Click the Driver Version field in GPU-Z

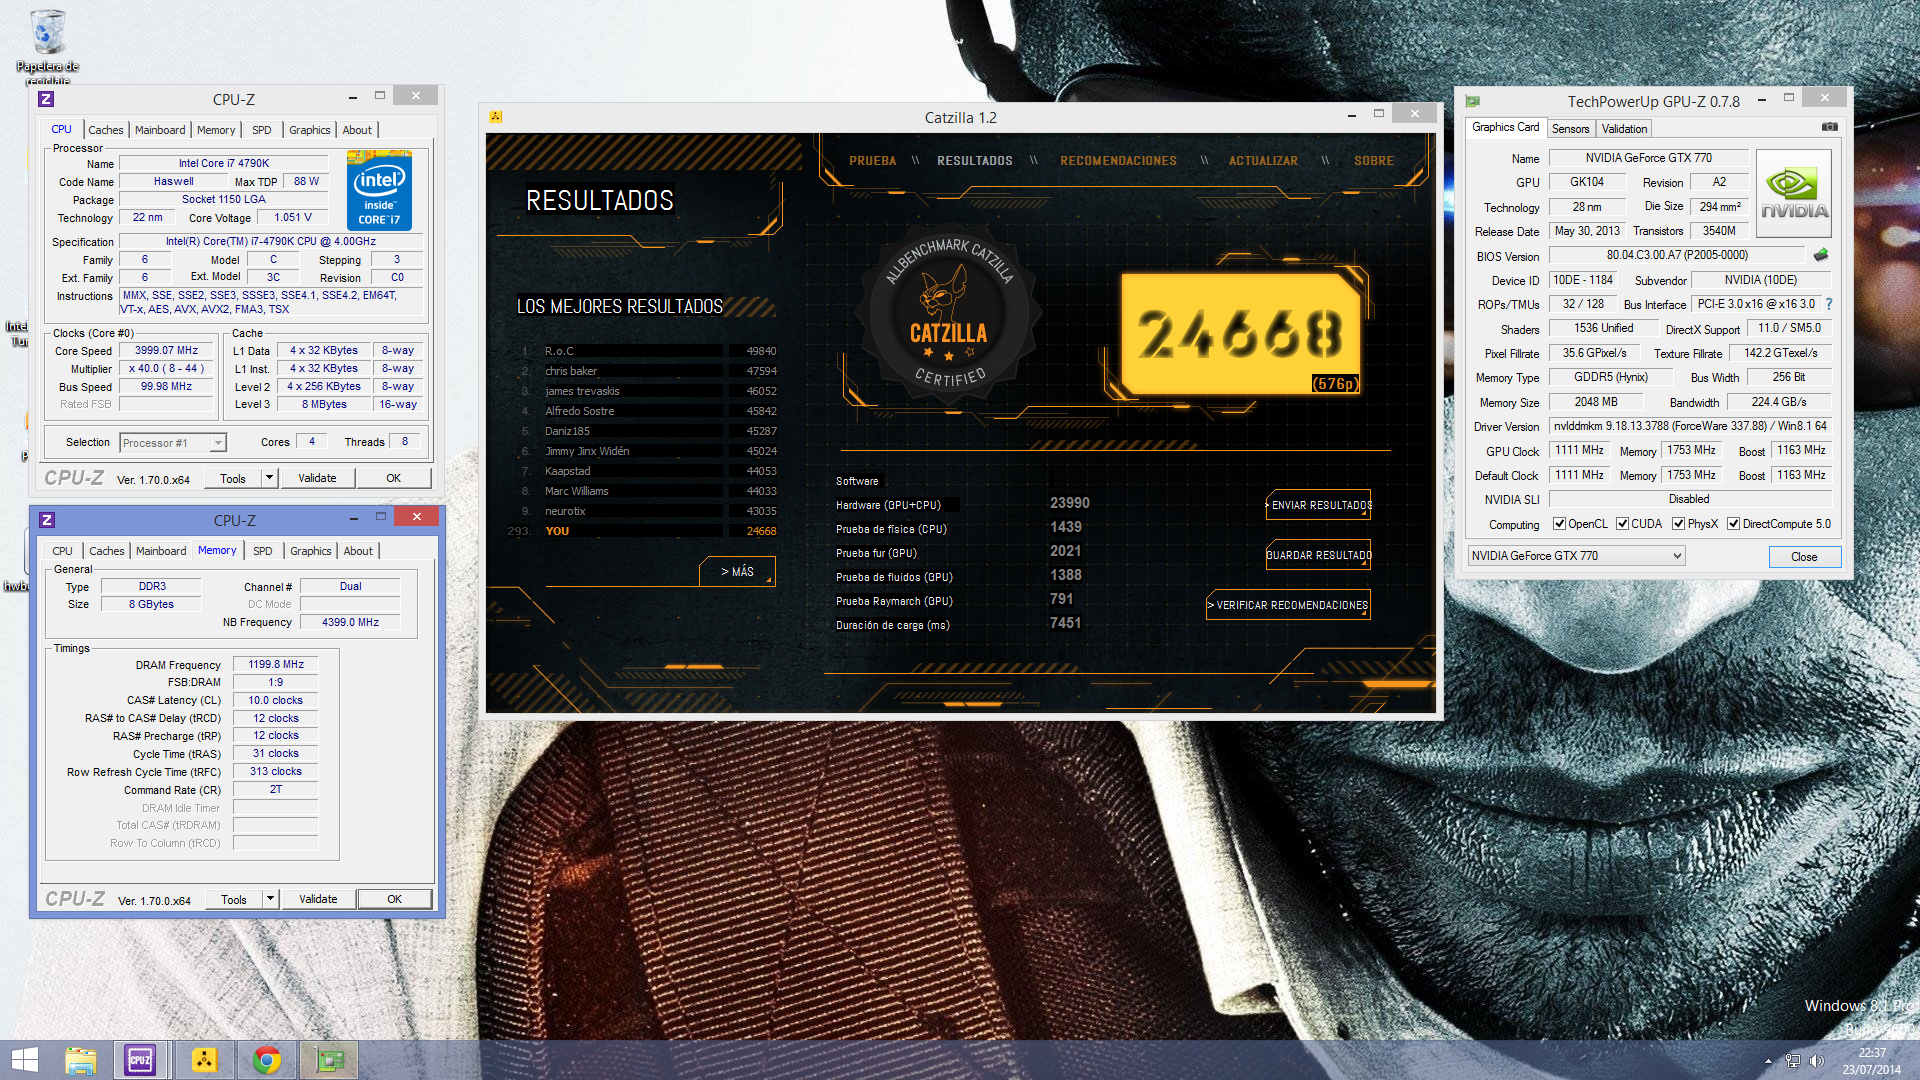(1690, 426)
